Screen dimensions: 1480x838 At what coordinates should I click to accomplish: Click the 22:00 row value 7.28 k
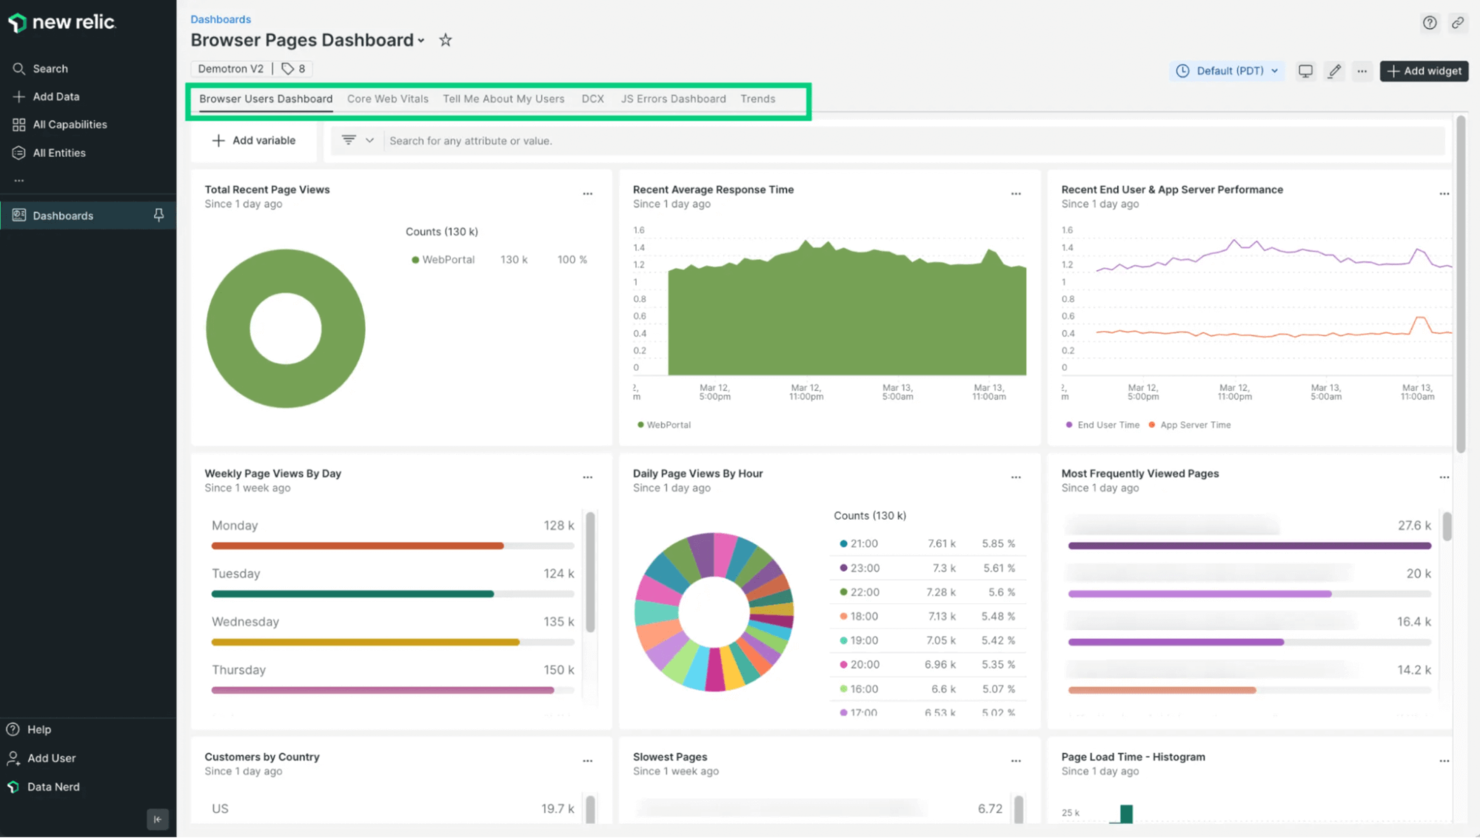[x=940, y=592]
